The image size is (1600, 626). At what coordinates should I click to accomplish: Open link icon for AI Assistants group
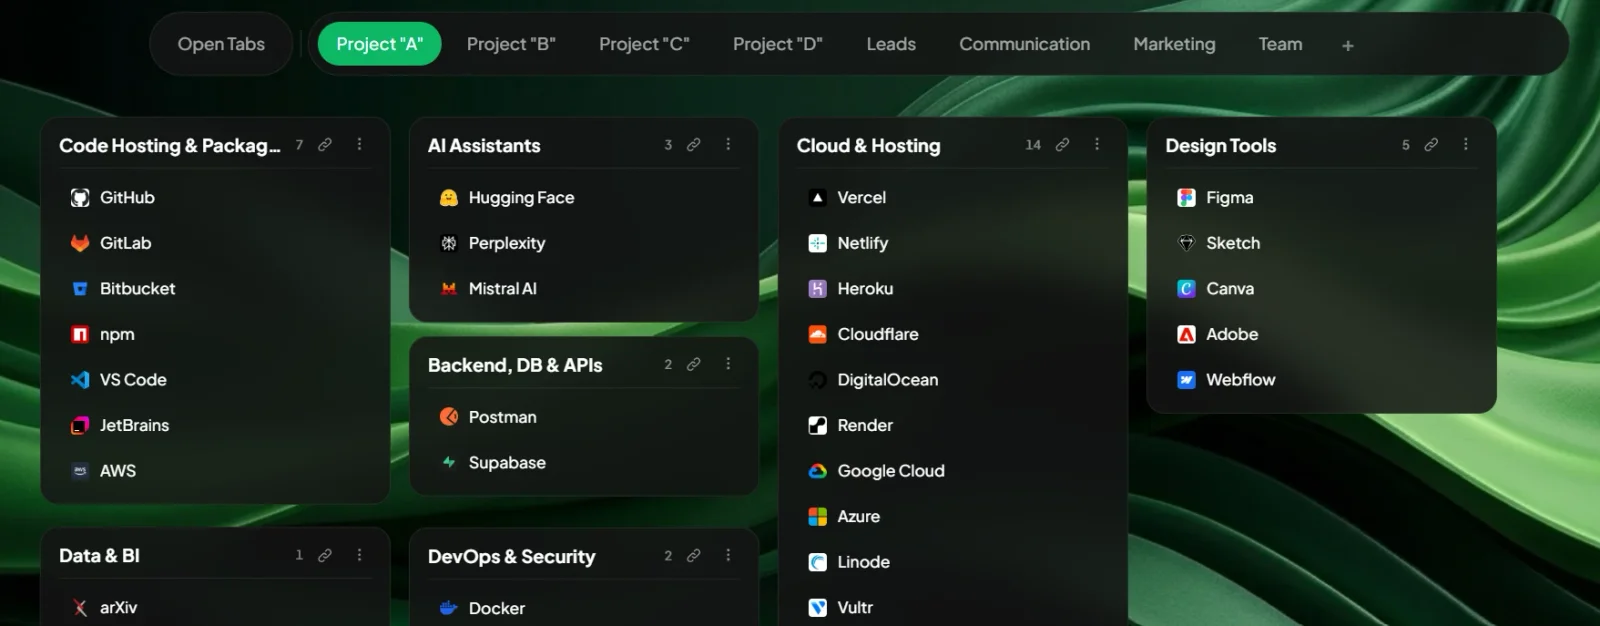pyautogui.click(x=694, y=145)
